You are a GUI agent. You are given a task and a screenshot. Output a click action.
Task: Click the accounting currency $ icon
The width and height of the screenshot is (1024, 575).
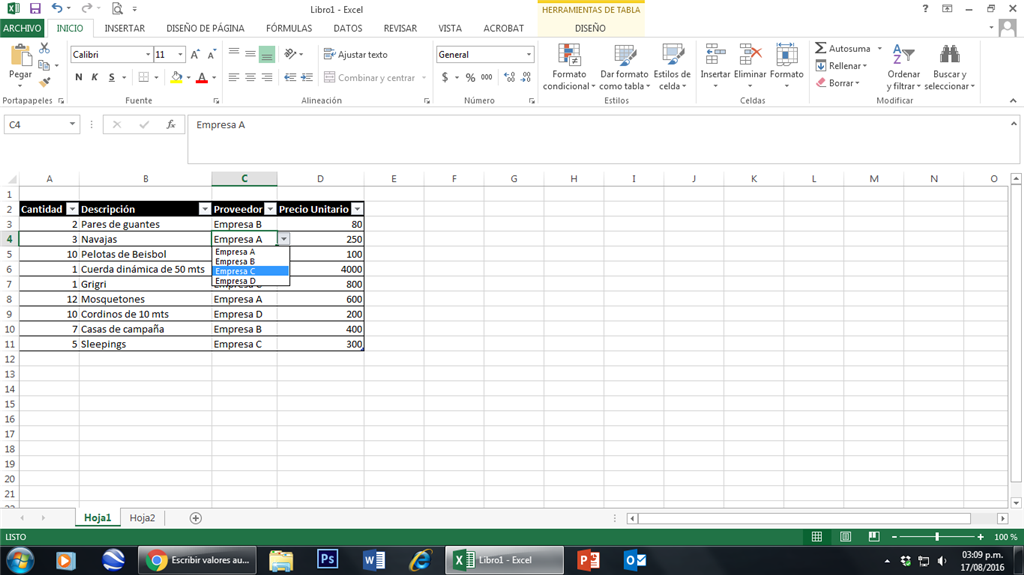click(x=445, y=77)
